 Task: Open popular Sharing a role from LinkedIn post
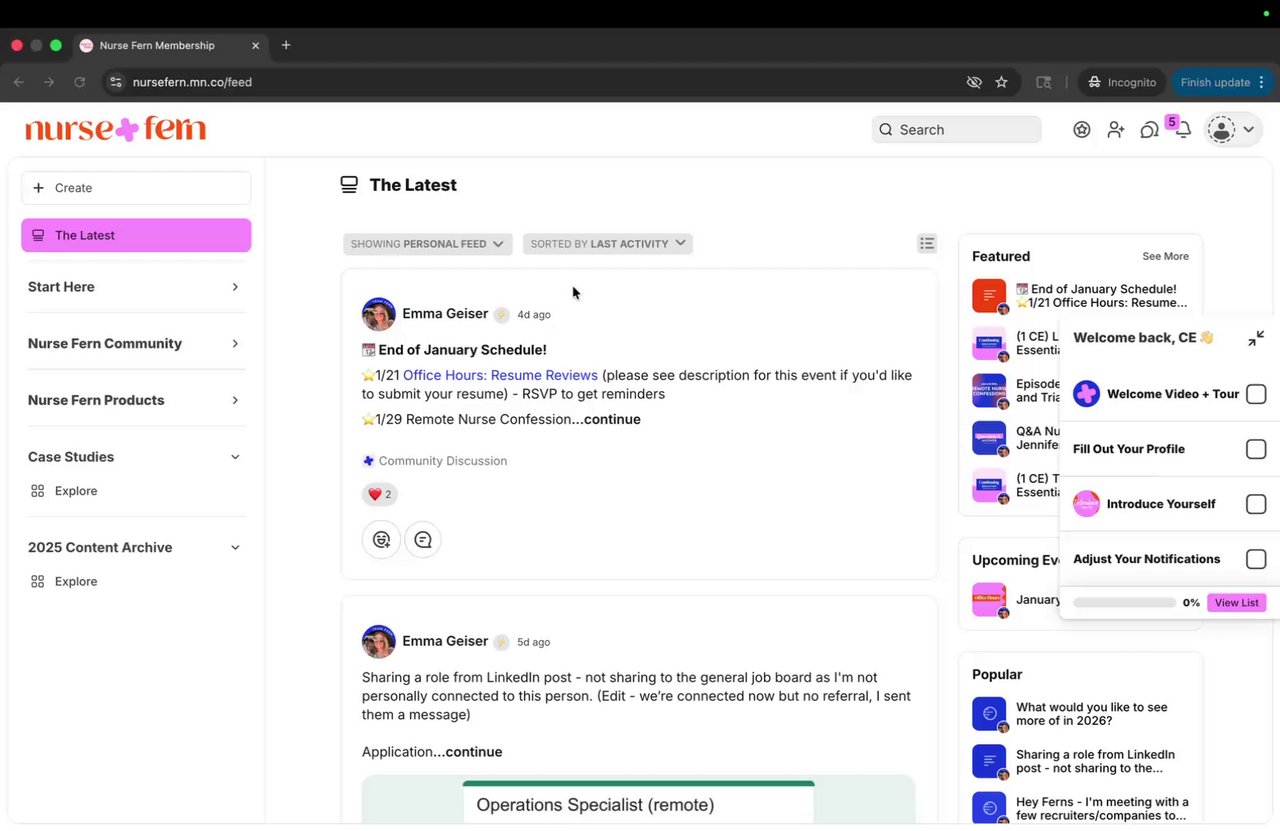point(1081,762)
